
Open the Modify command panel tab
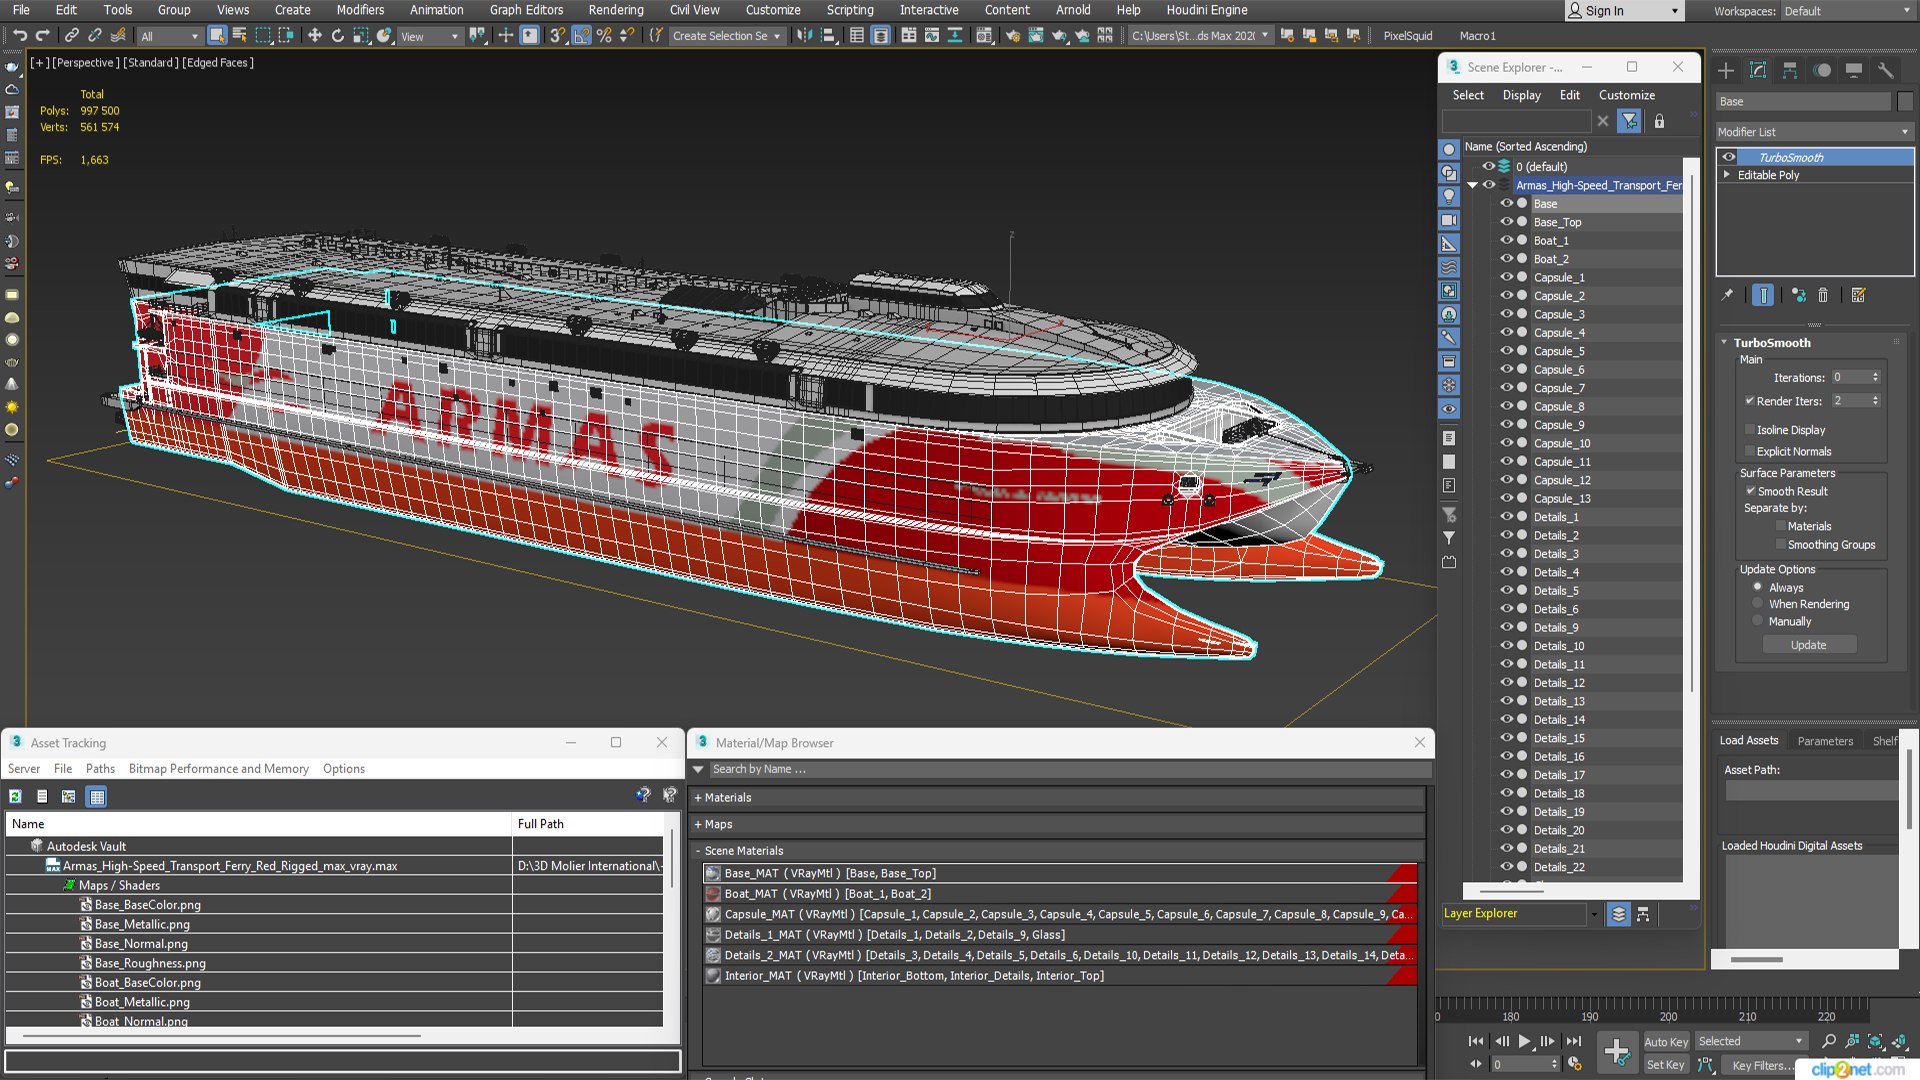pyautogui.click(x=1758, y=70)
